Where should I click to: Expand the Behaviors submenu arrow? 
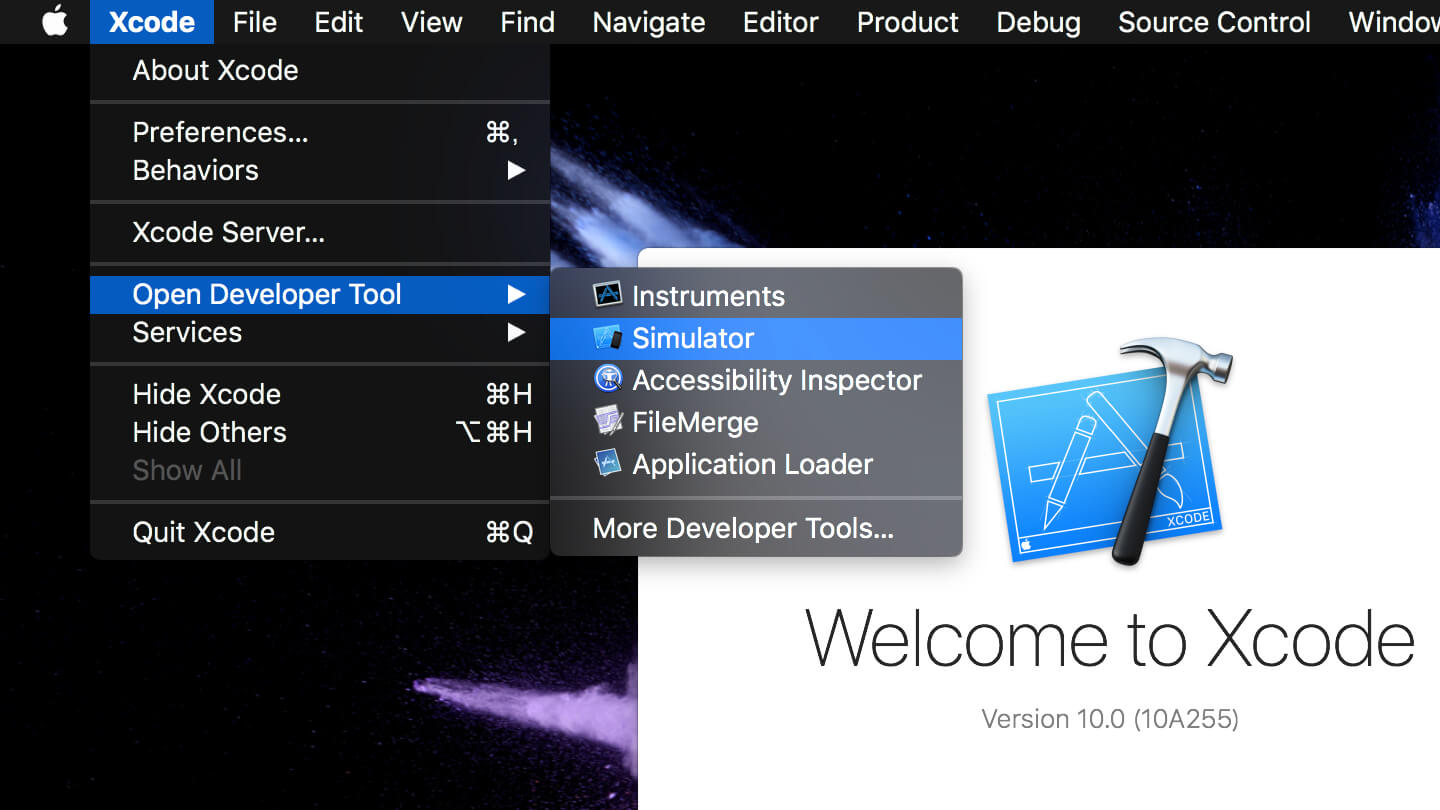click(516, 171)
